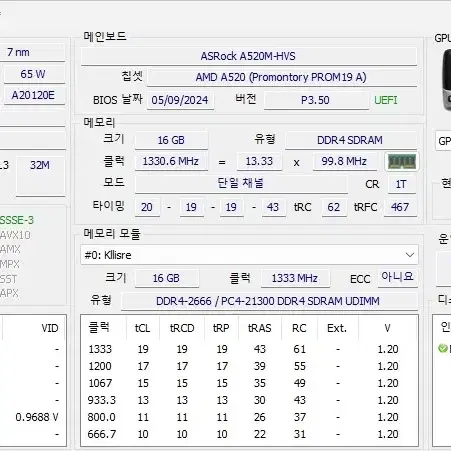
Task: Click the SSSE-3 instruction set label
Action: (x=17, y=220)
